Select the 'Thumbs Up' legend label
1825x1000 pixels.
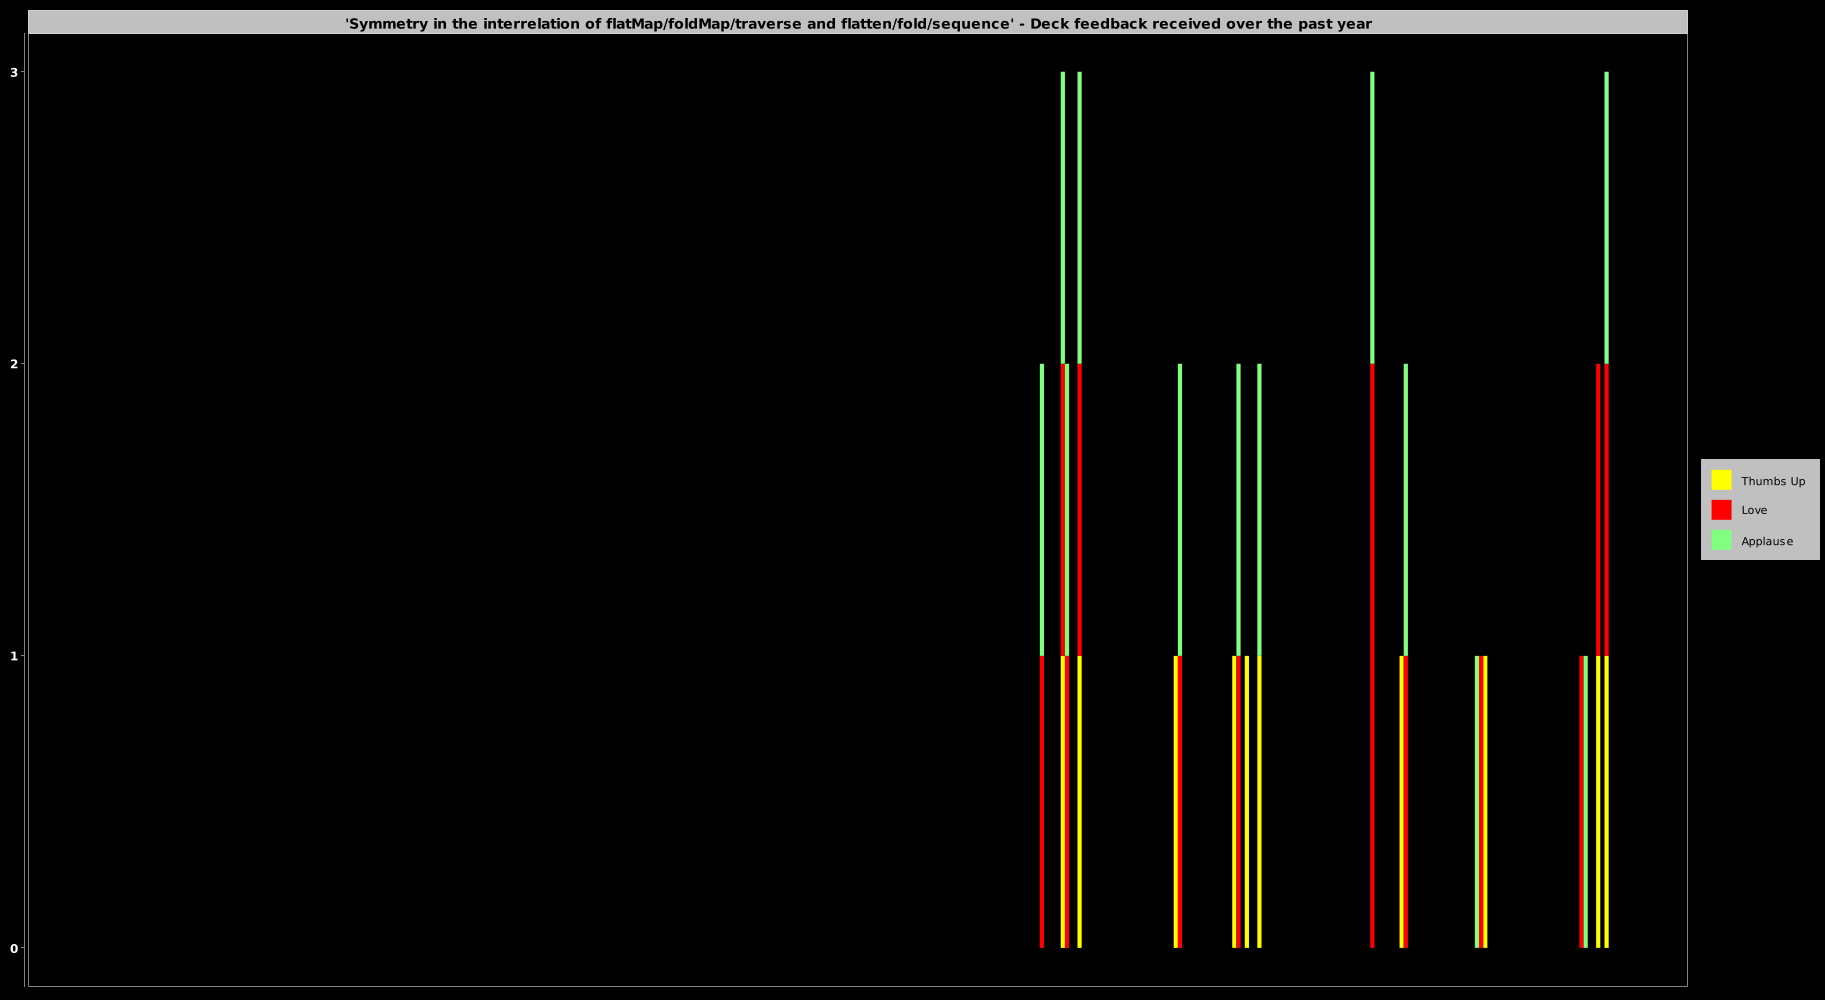click(x=1773, y=481)
